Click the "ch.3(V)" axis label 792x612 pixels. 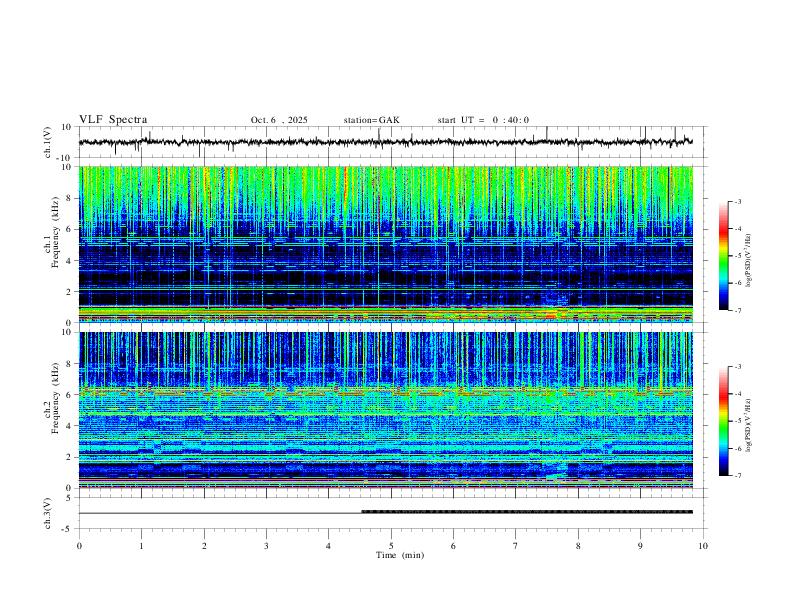tap(48, 513)
